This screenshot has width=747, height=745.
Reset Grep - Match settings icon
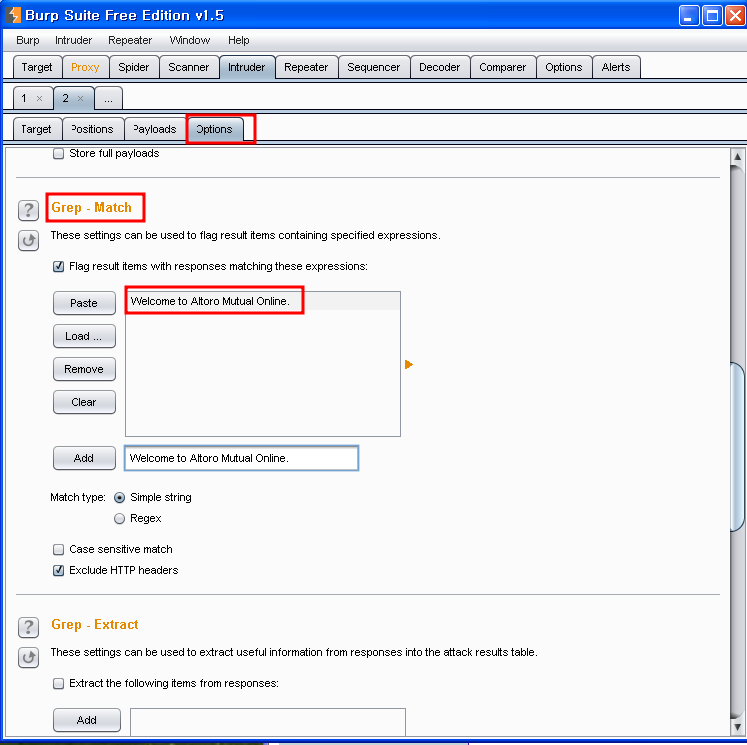28,241
